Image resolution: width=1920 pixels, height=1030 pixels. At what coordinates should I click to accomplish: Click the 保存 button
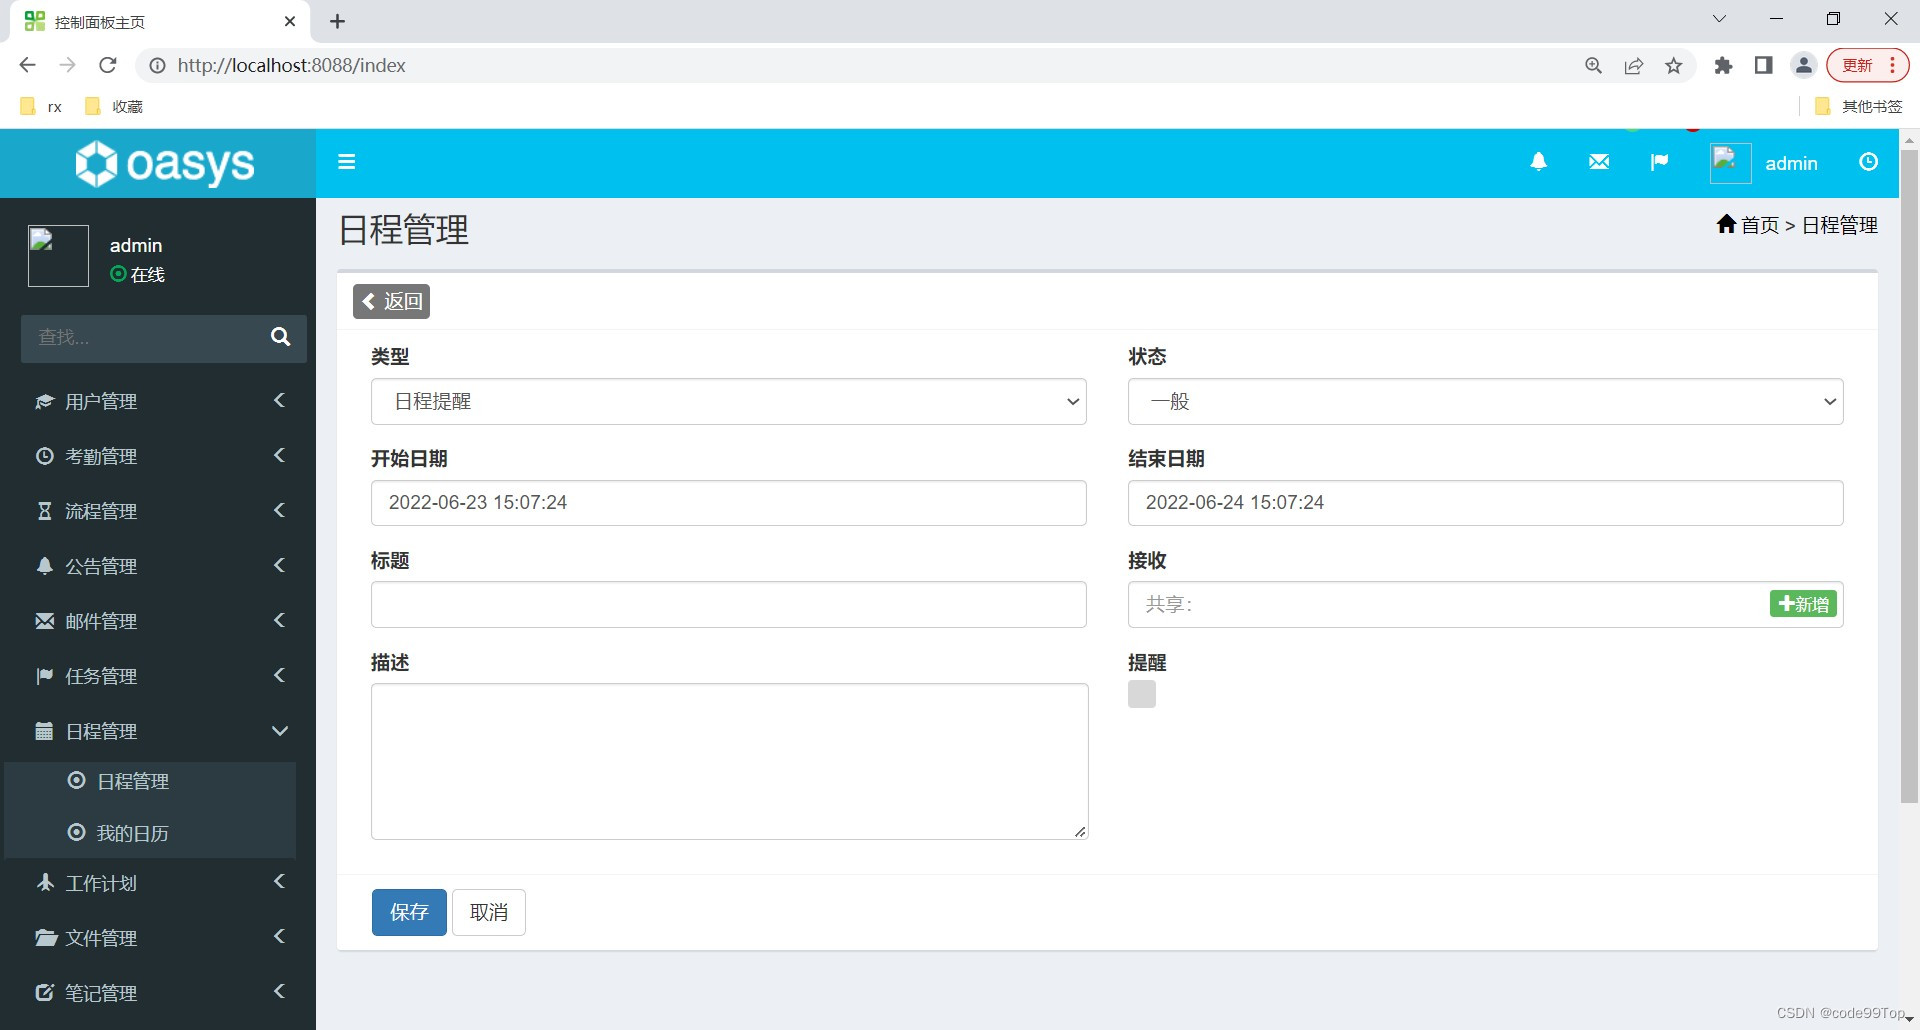(408, 912)
